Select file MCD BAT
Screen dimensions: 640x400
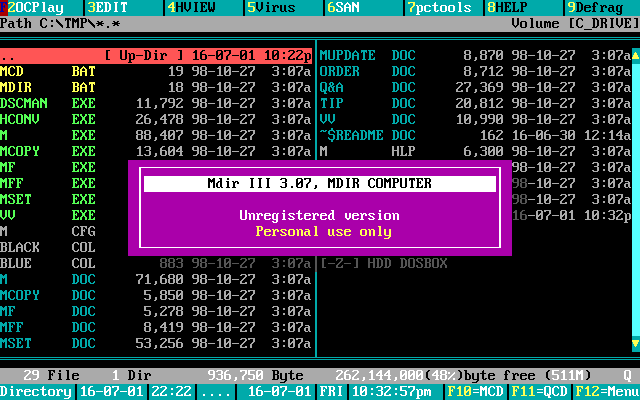tap(156, 71)
